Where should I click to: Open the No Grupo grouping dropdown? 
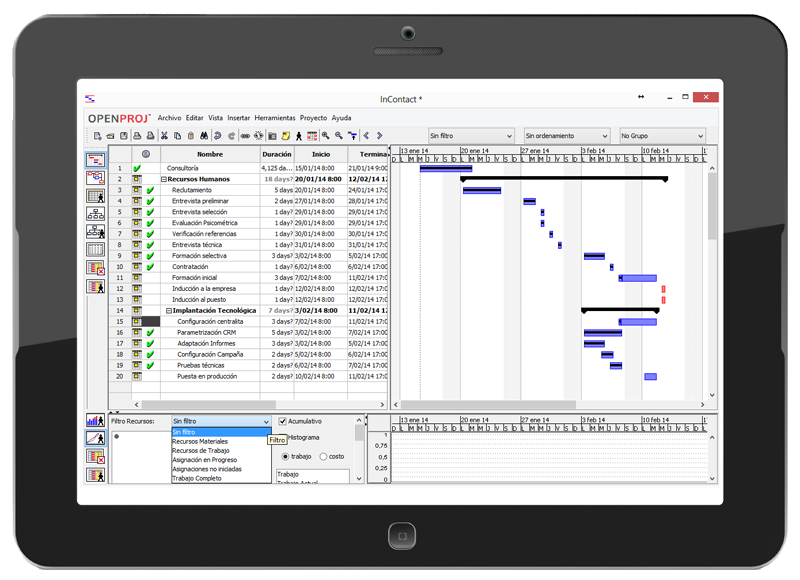point(662,135)
